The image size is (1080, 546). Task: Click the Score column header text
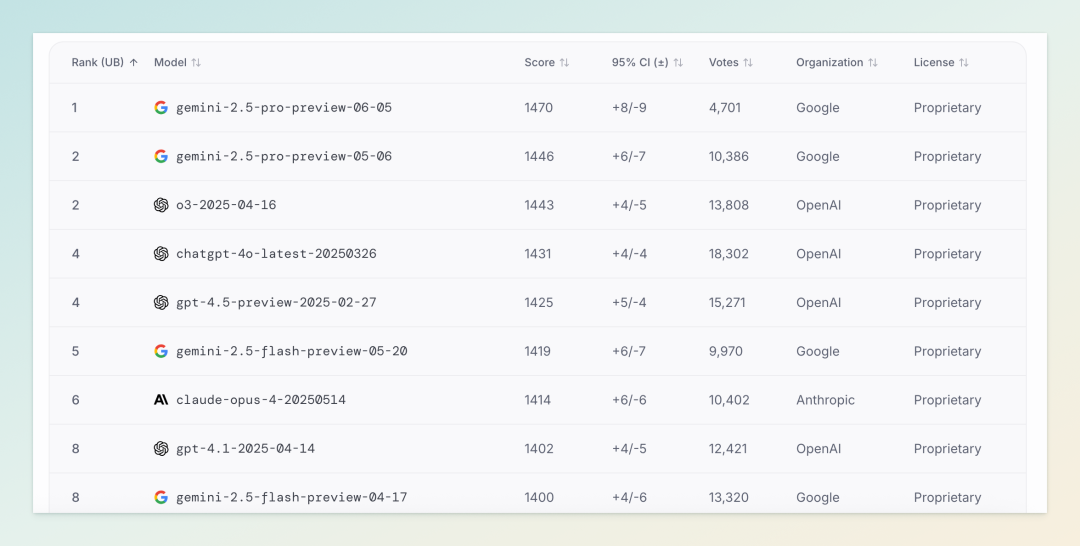(539, 63)
